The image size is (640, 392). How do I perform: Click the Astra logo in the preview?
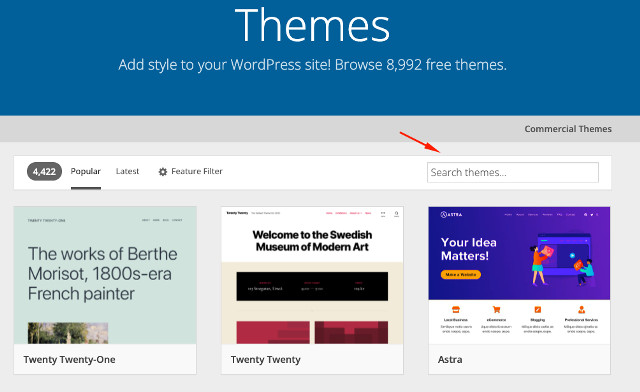(451, 214)
